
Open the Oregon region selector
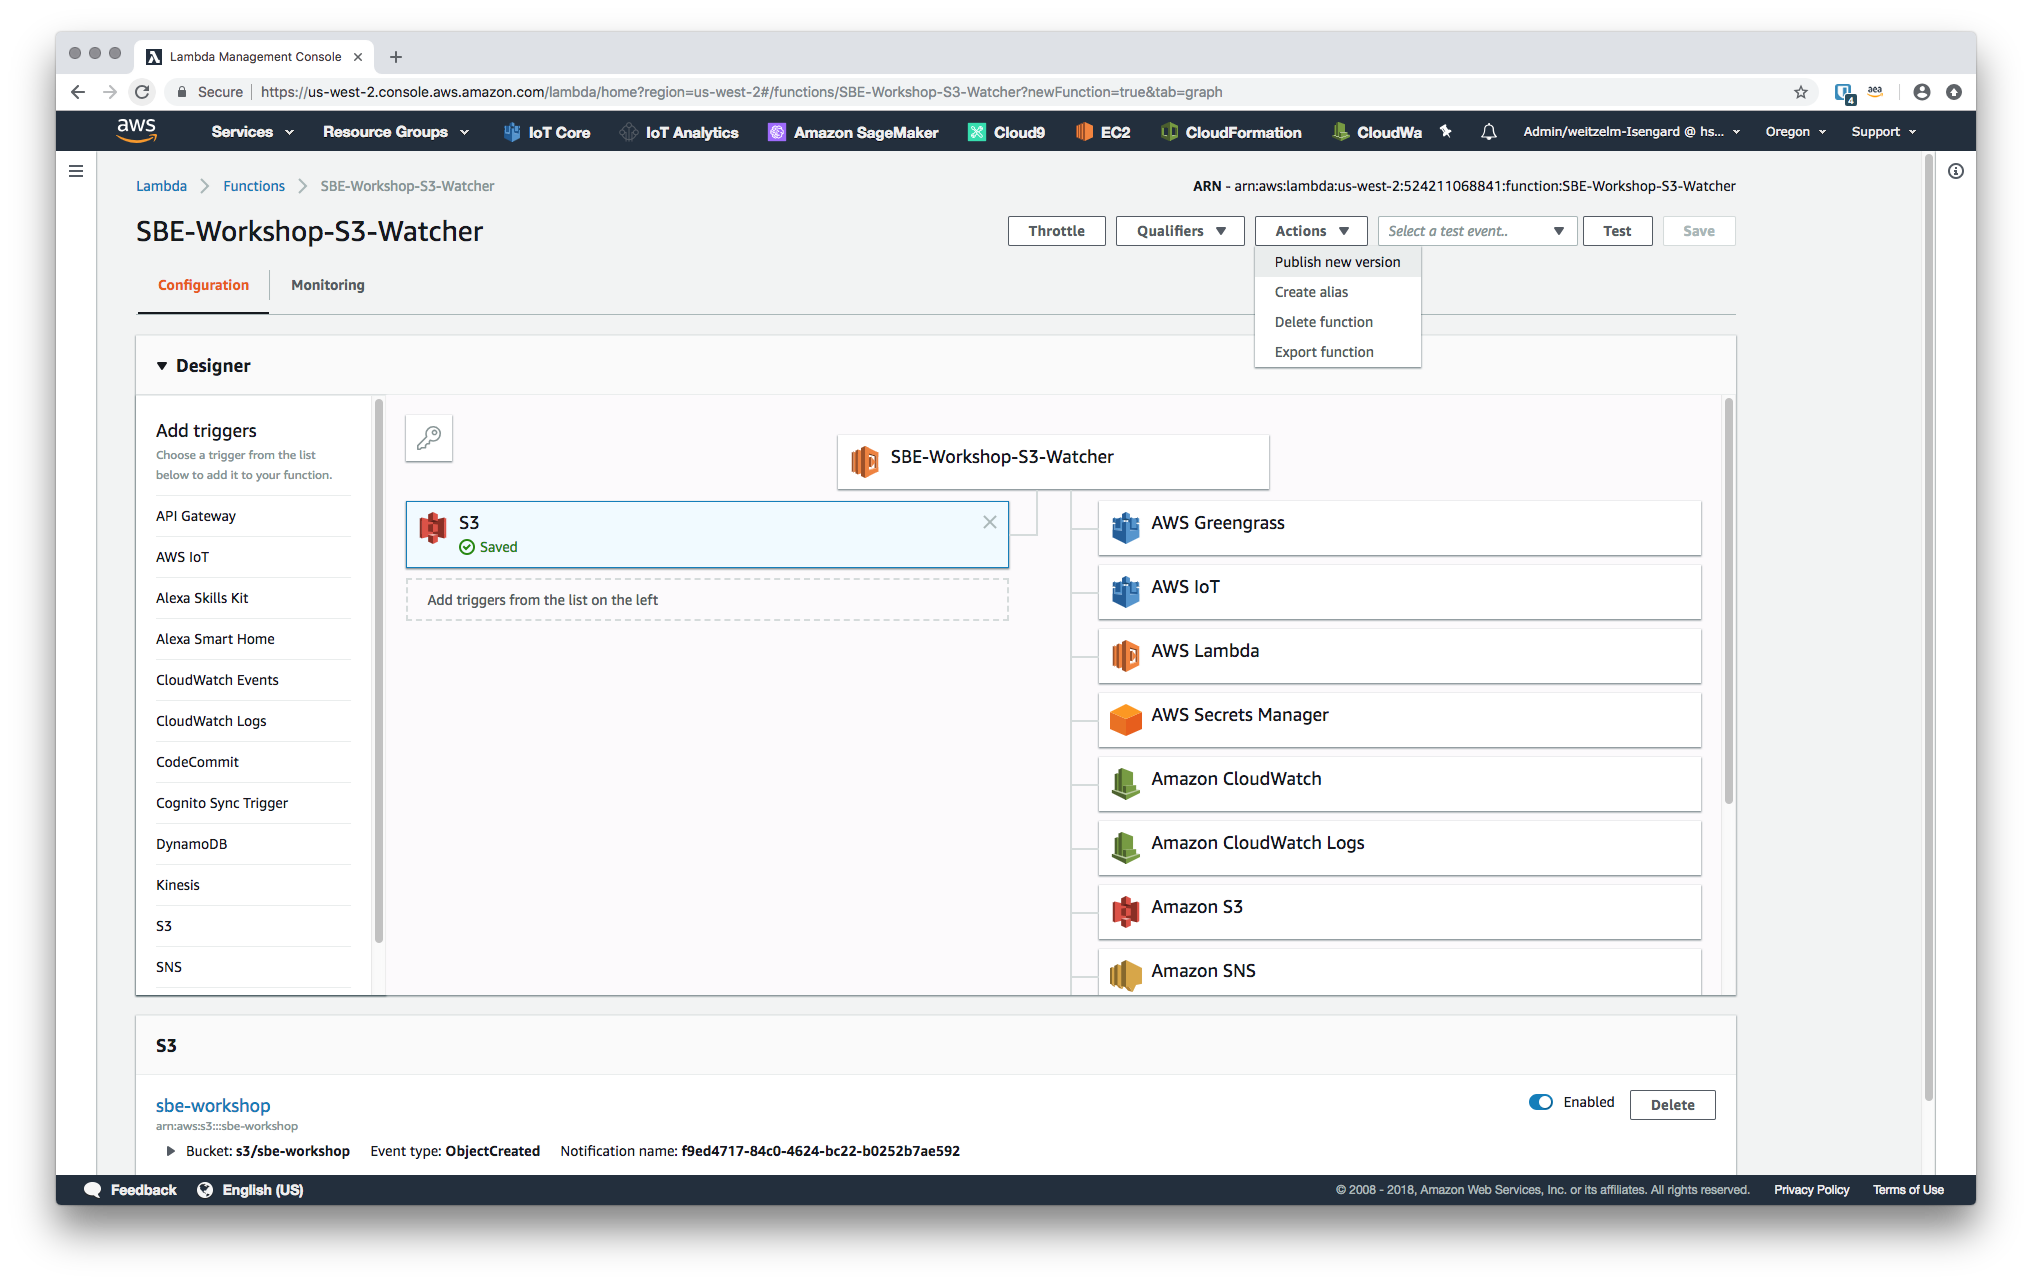tap(1796, 132)
